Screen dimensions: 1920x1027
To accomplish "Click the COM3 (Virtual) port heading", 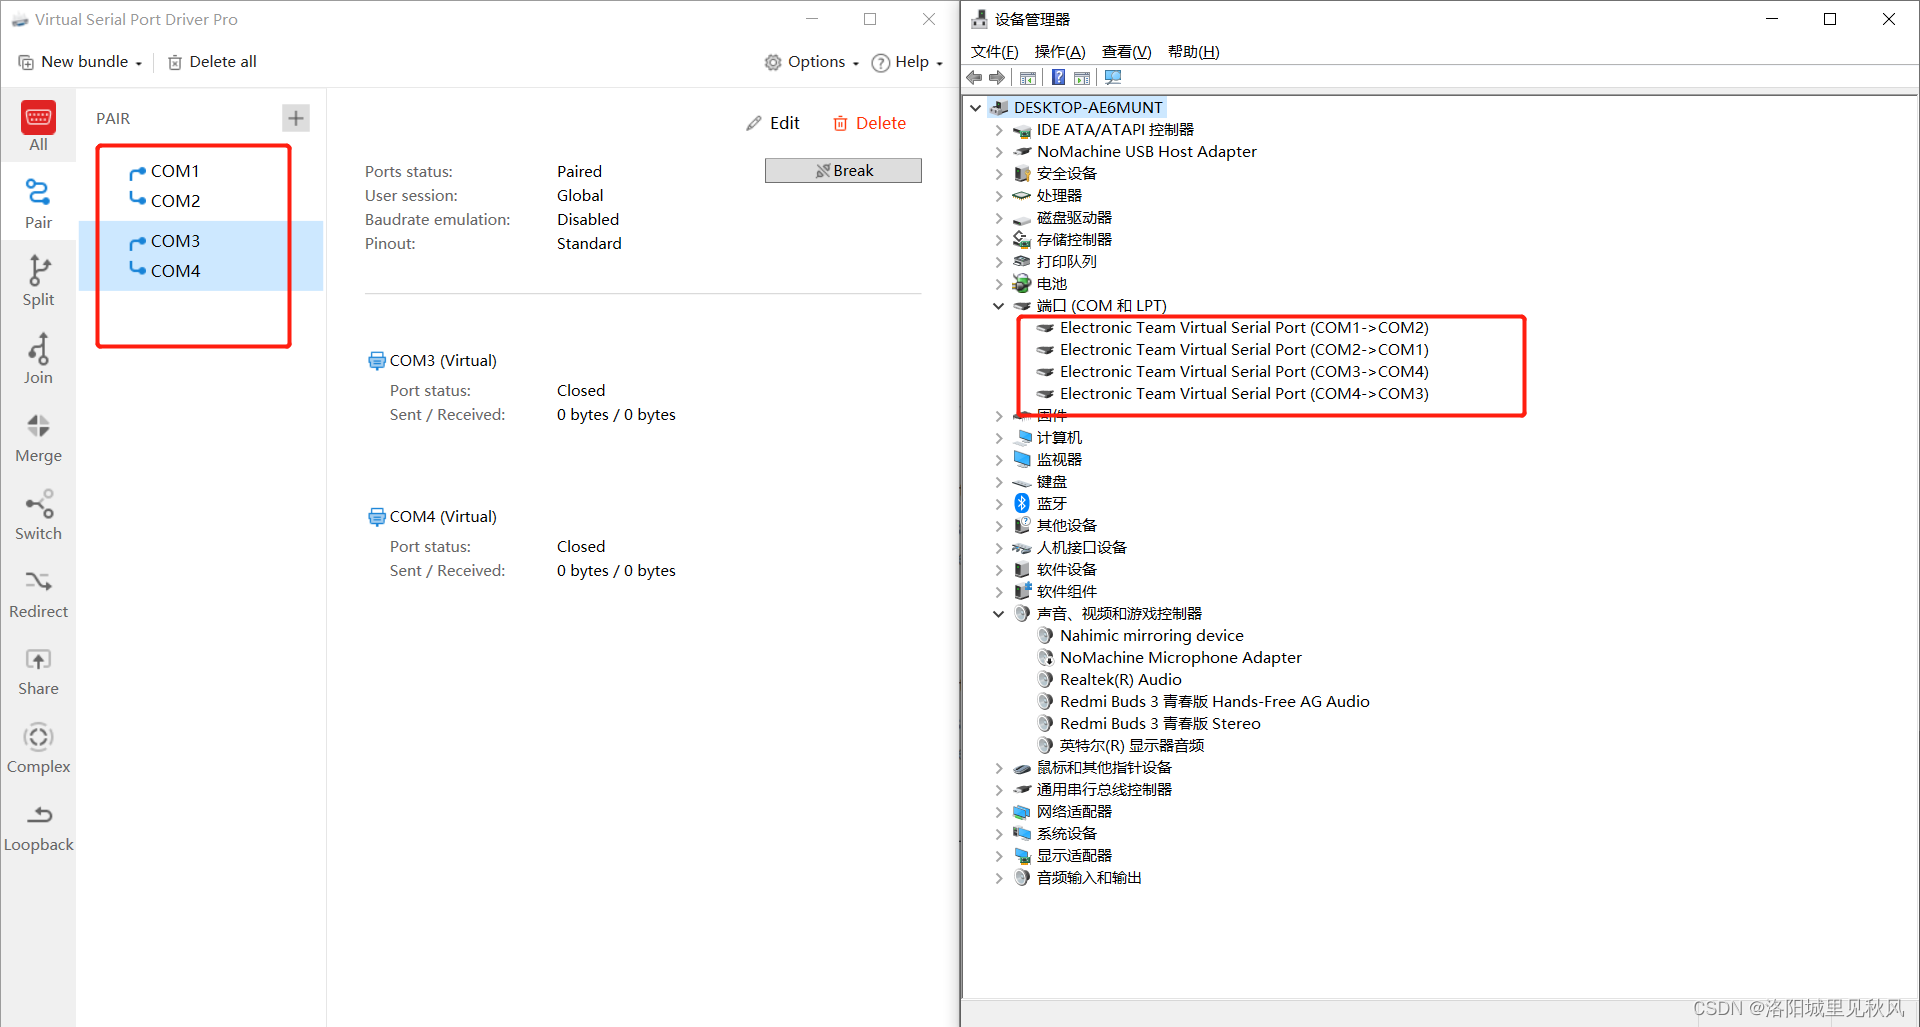I will (443, 361).
